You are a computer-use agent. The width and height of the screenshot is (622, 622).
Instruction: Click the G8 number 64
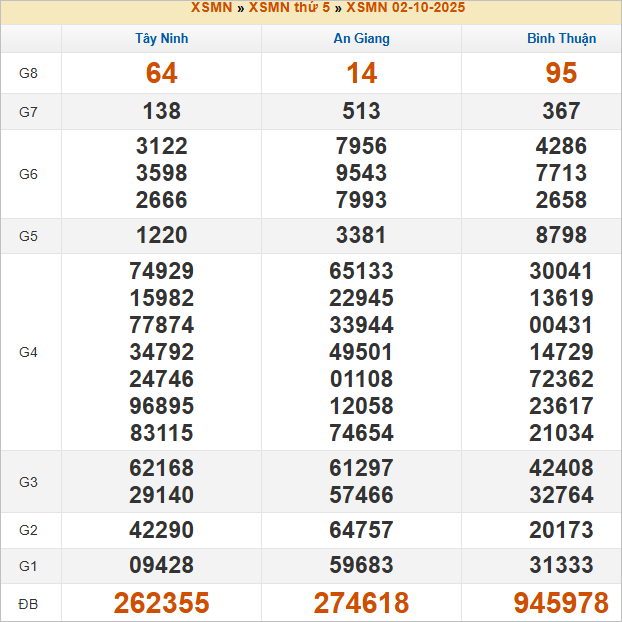click(x=161, y=73)
